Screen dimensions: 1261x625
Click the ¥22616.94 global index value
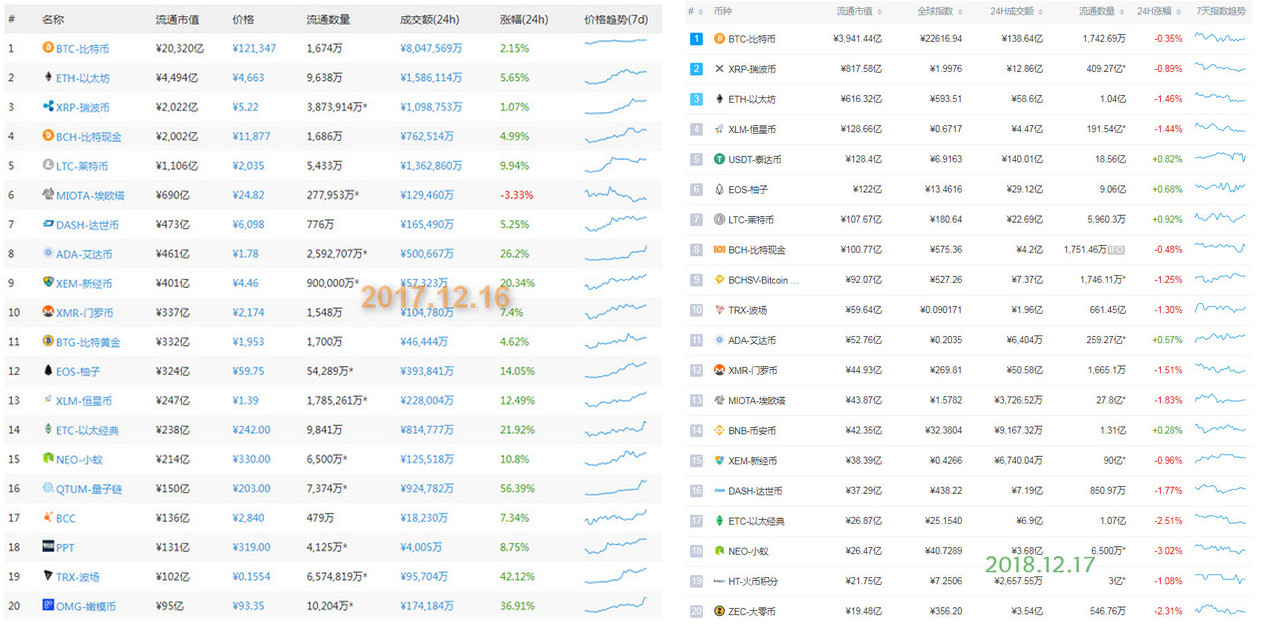pos(941,39)
